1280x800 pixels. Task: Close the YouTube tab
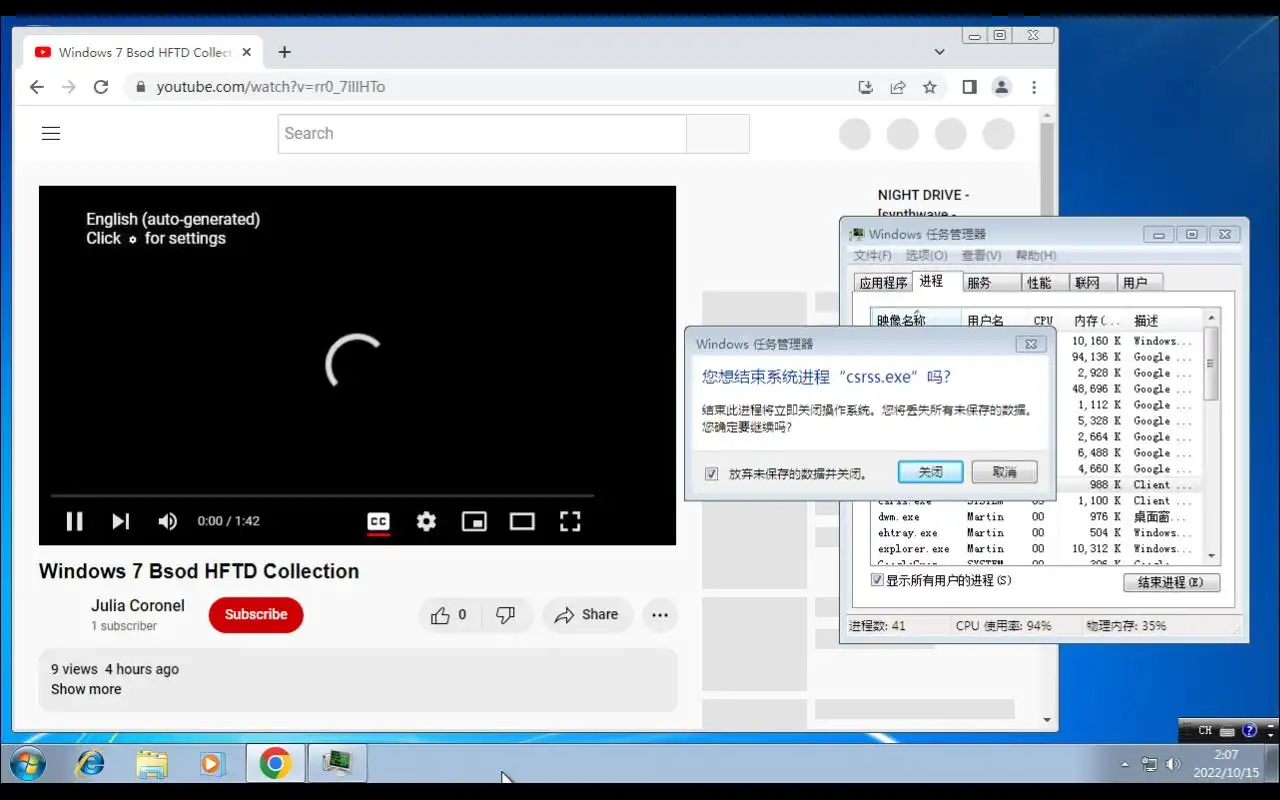[x=247, y=52]
